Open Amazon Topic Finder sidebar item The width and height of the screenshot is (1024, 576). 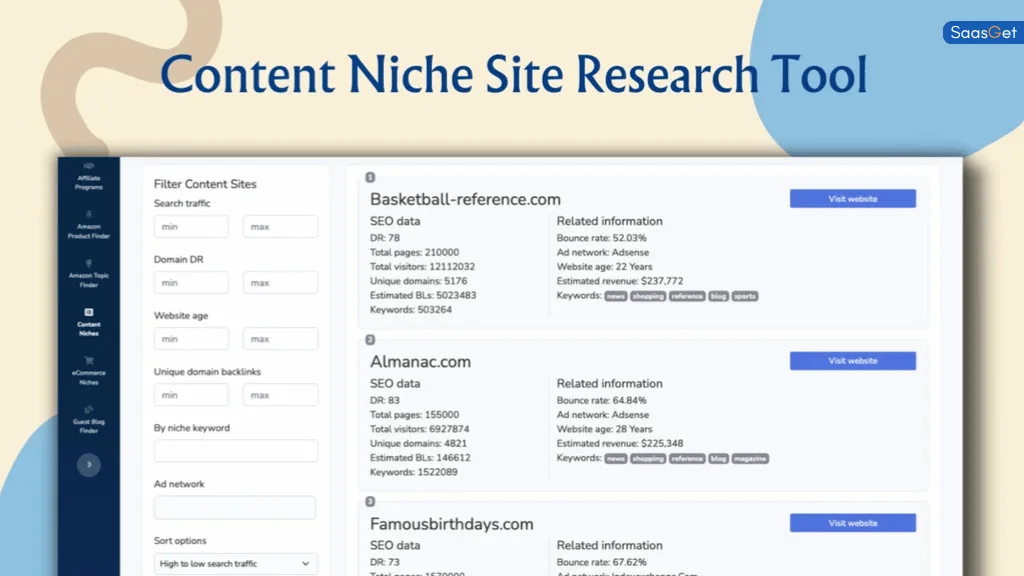[x=89, y=274]
